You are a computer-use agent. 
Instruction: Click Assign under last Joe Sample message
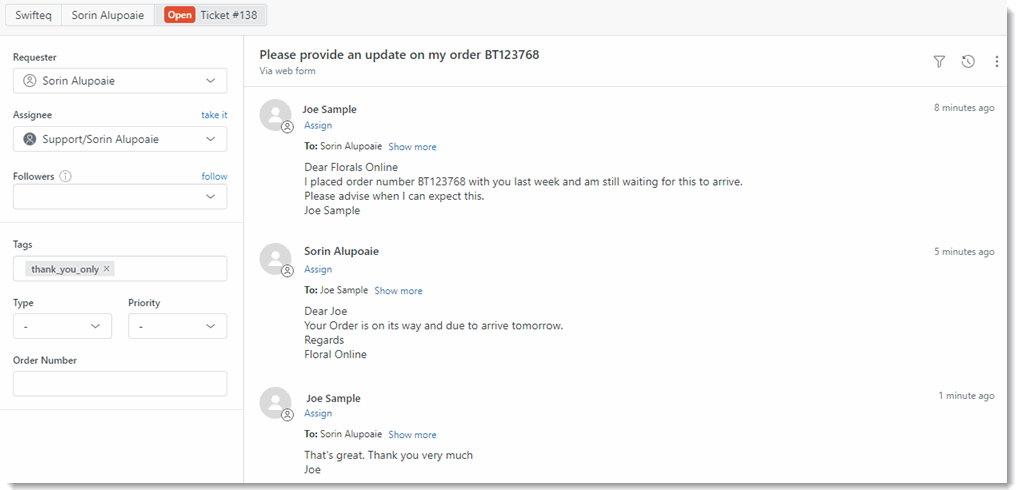(318, 414)
